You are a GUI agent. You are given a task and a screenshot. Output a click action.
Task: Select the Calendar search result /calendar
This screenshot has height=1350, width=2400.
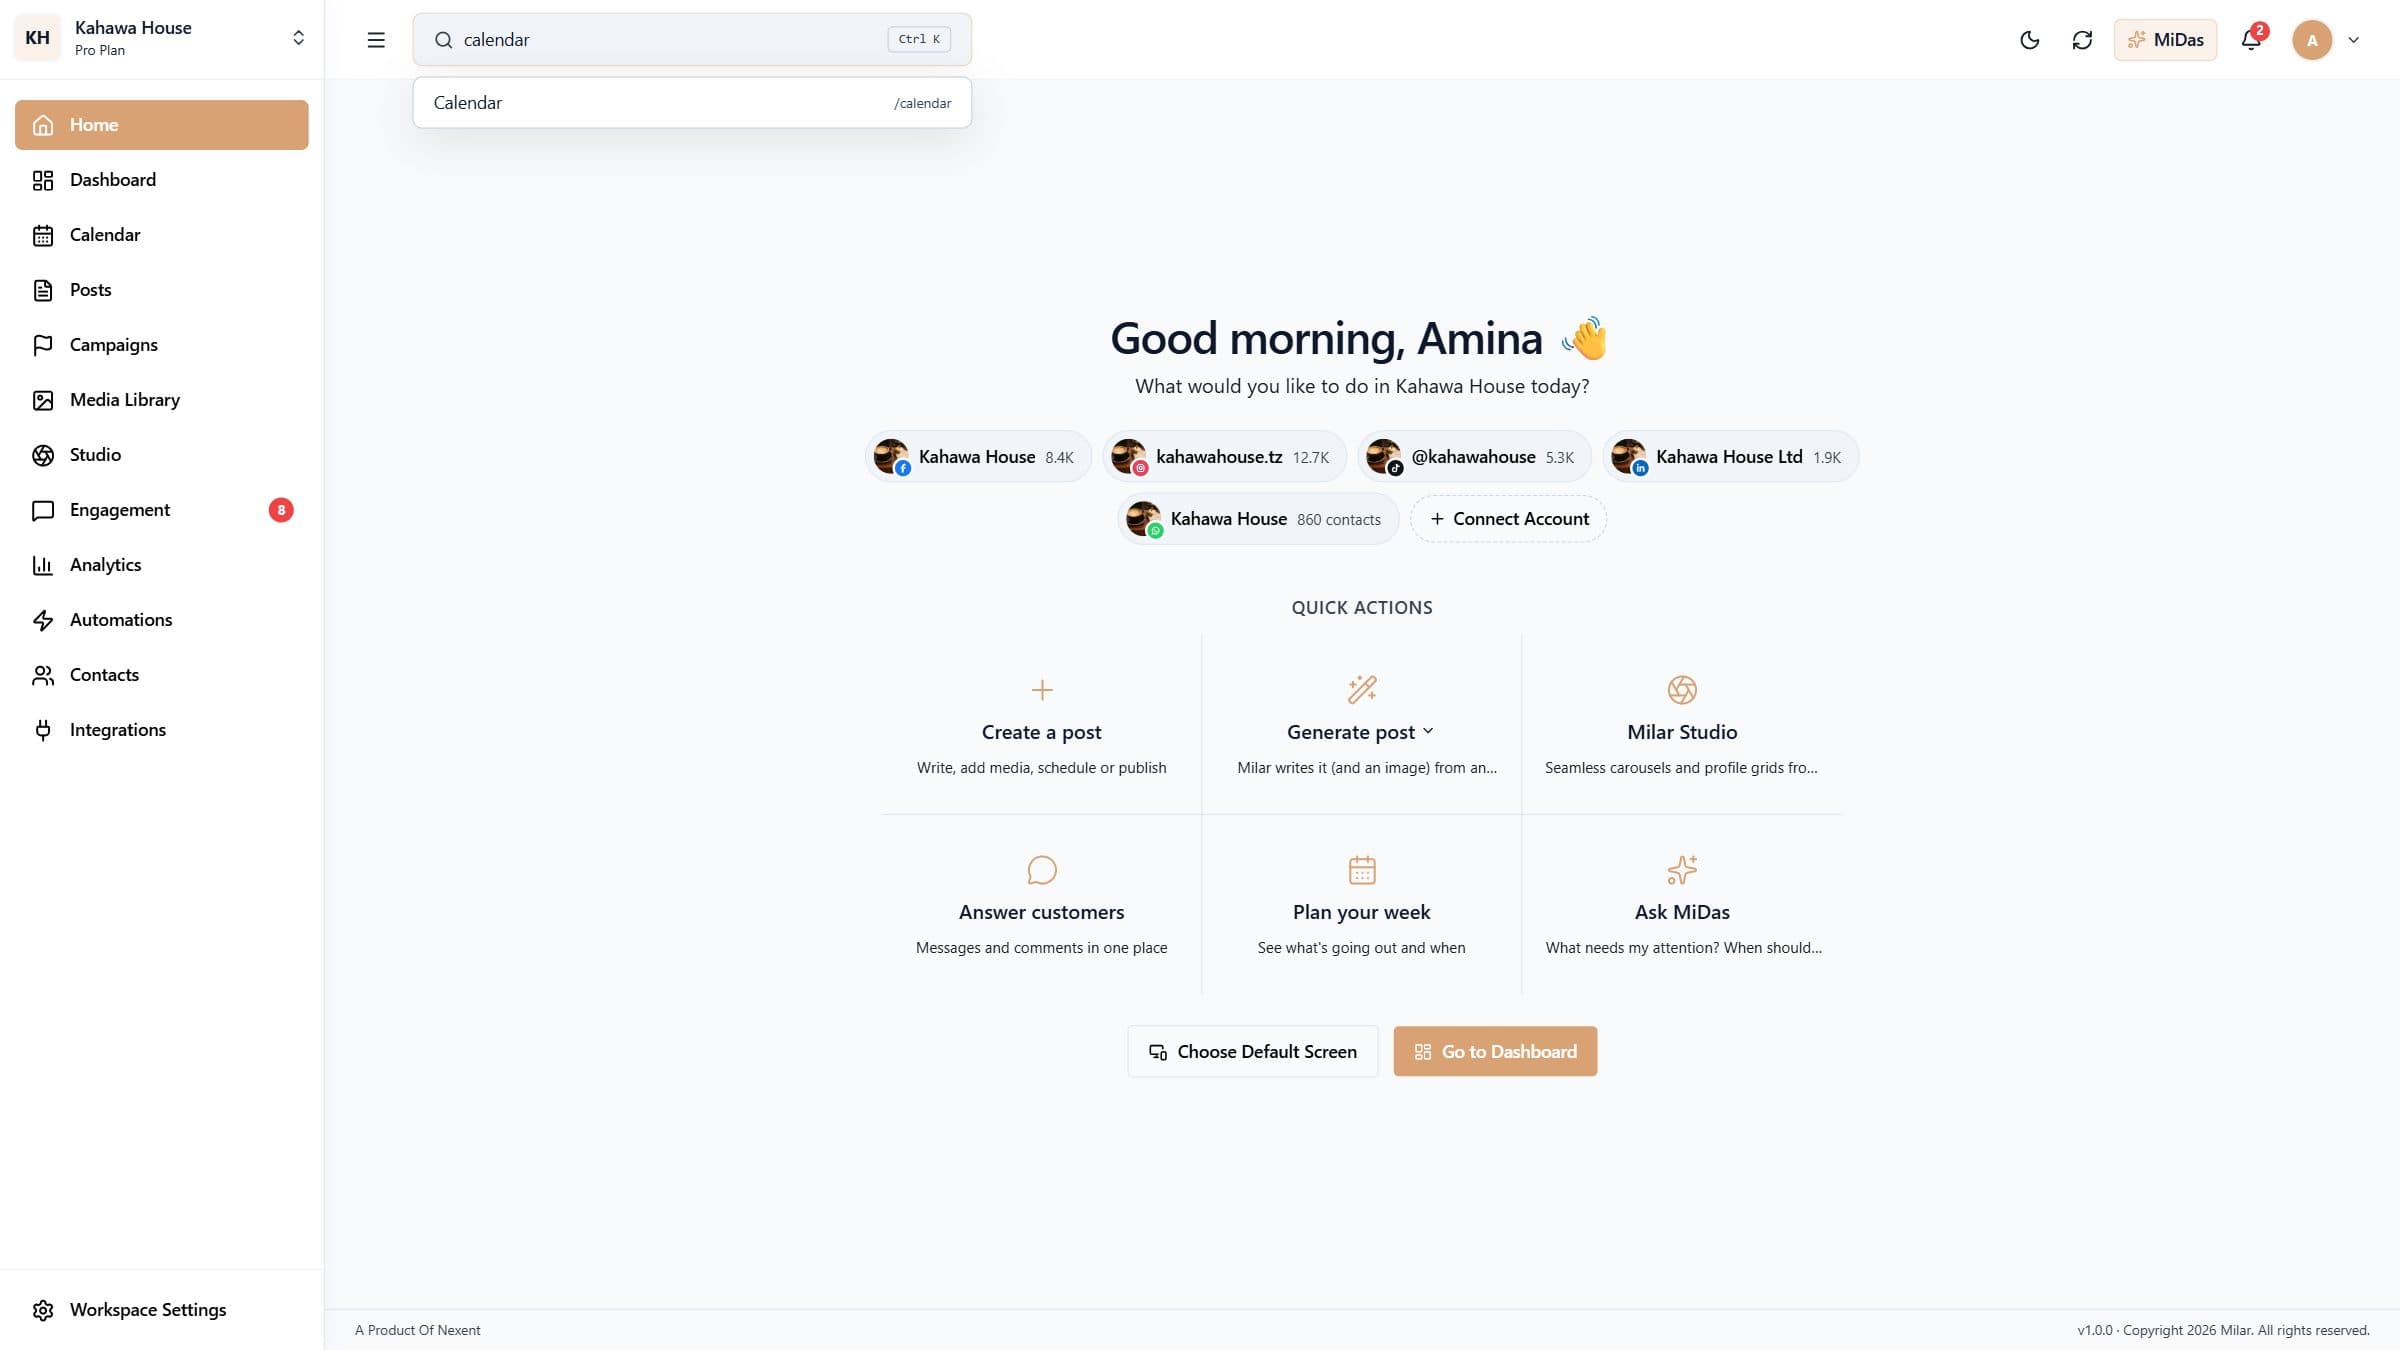pyautogui.click(x=692, y=103)
